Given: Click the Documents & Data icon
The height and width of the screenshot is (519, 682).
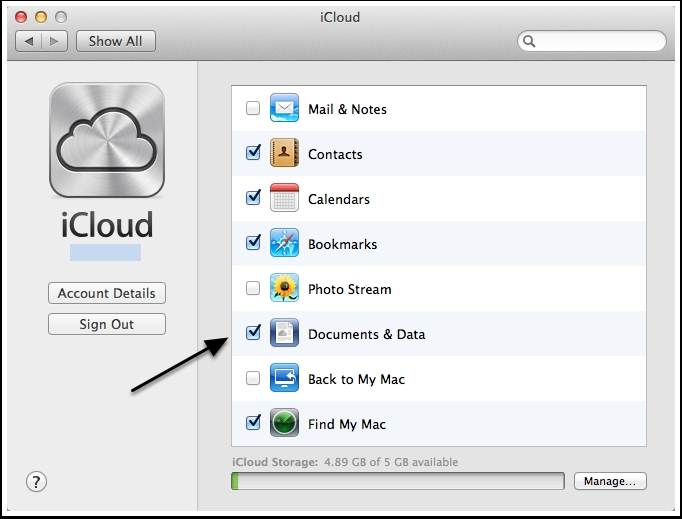Looking at the screenshot, I should pyautogui.click(x=284, y=333).
